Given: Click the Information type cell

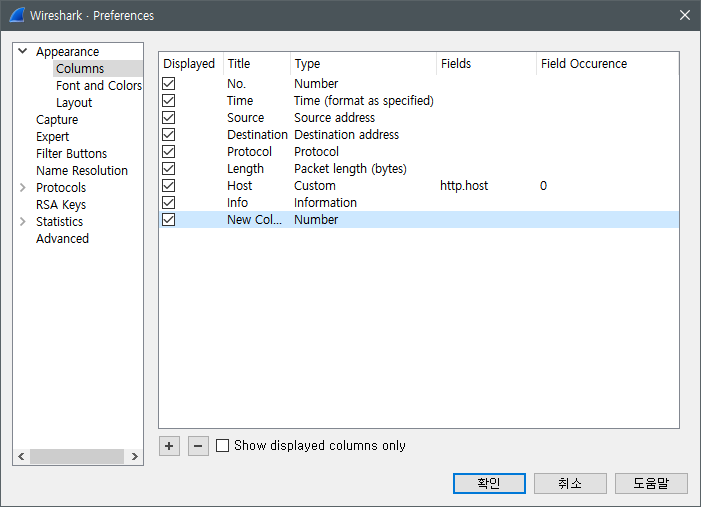Looking at the screenshot, I should coord(325,203).
